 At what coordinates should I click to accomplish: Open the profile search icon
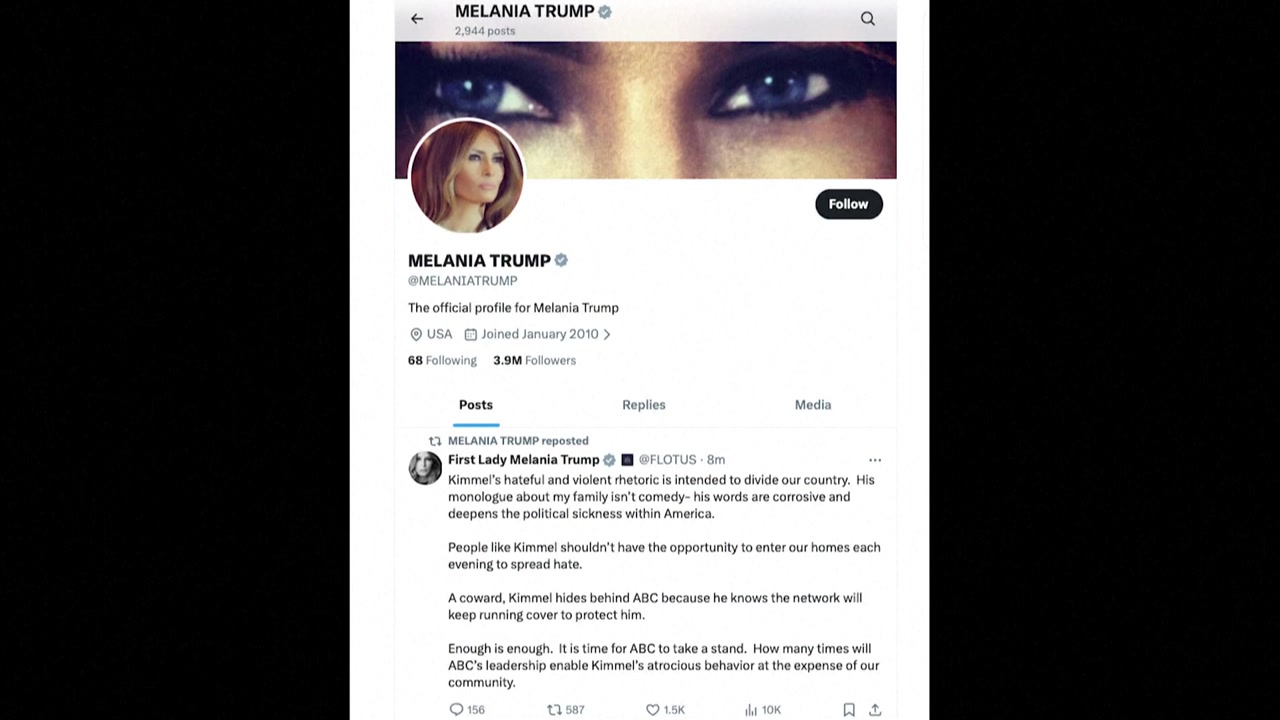coord(867,19)
